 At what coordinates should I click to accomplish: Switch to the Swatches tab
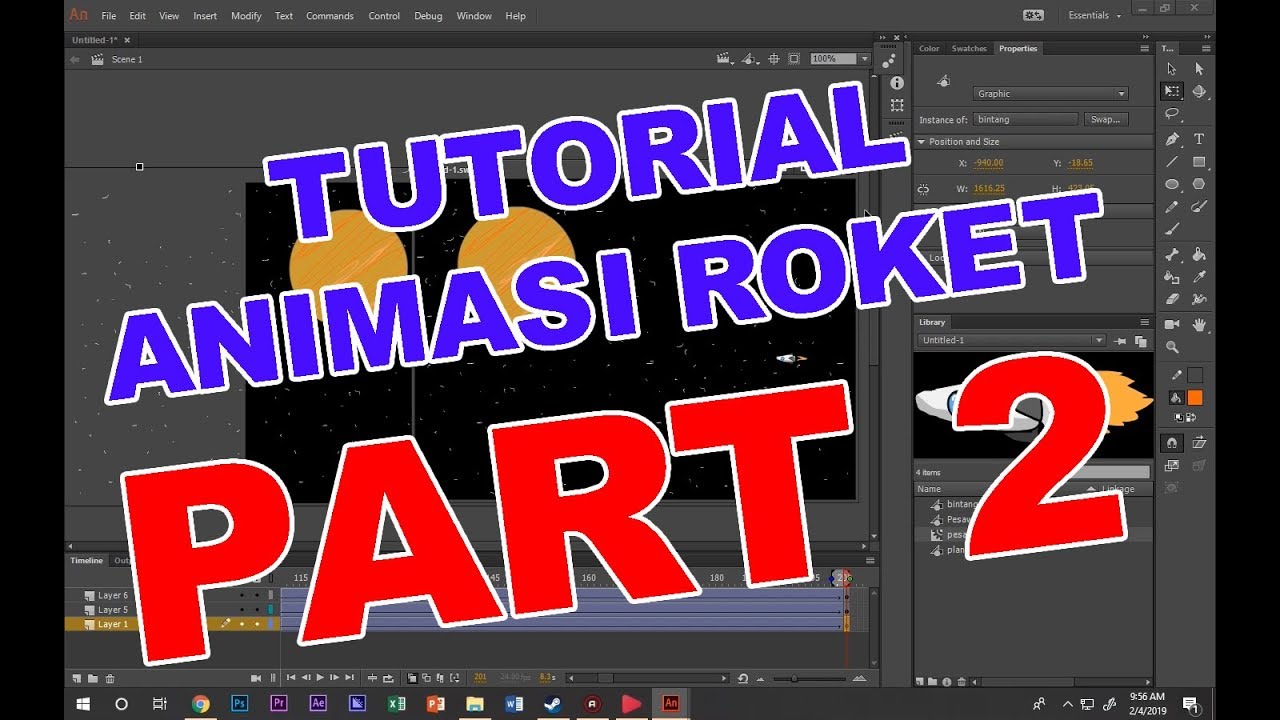coord(968,48)
